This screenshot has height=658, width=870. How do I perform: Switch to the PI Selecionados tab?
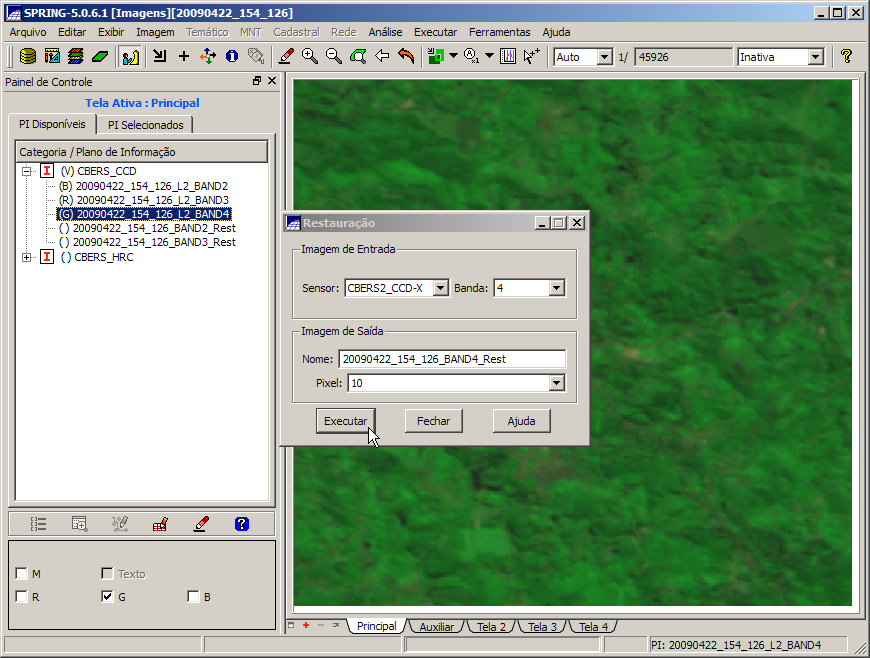pos(146,125)
